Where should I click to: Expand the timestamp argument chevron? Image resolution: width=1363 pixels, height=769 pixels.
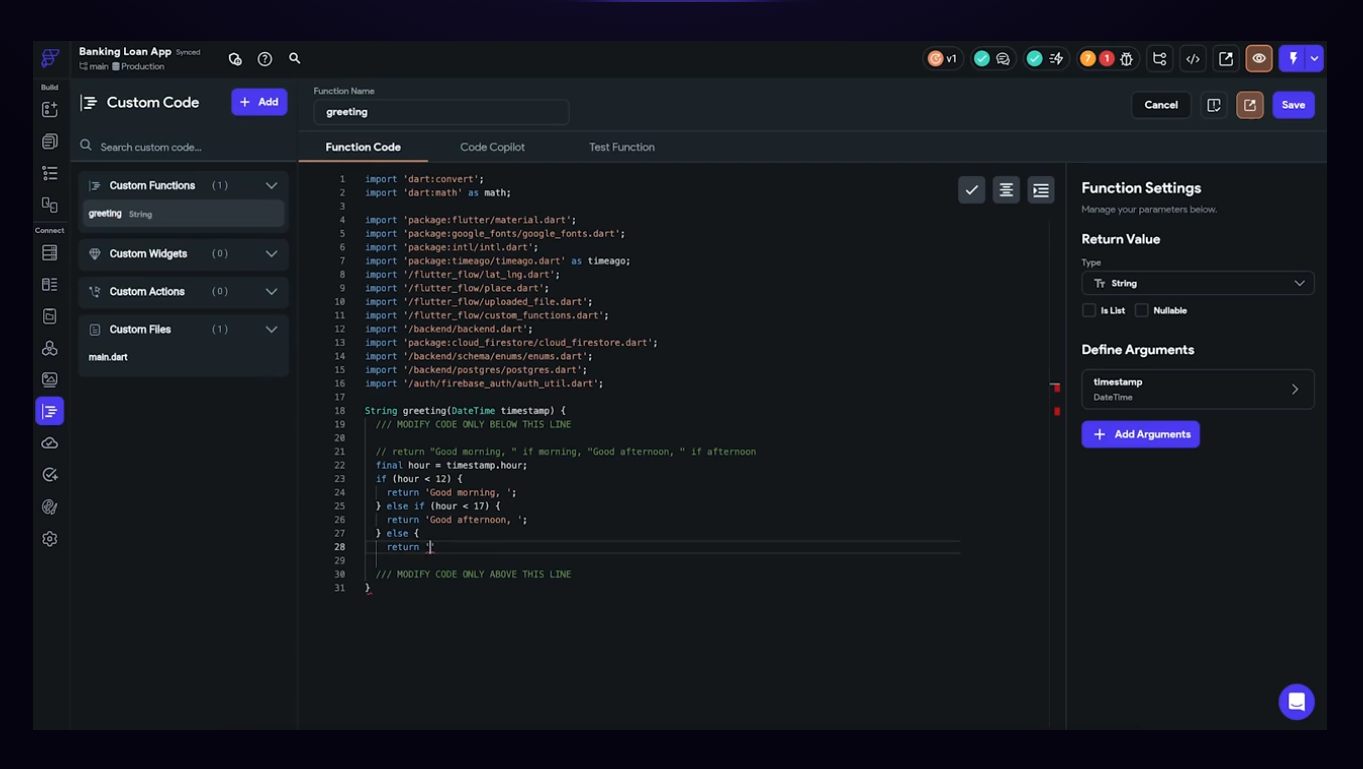1295,389
